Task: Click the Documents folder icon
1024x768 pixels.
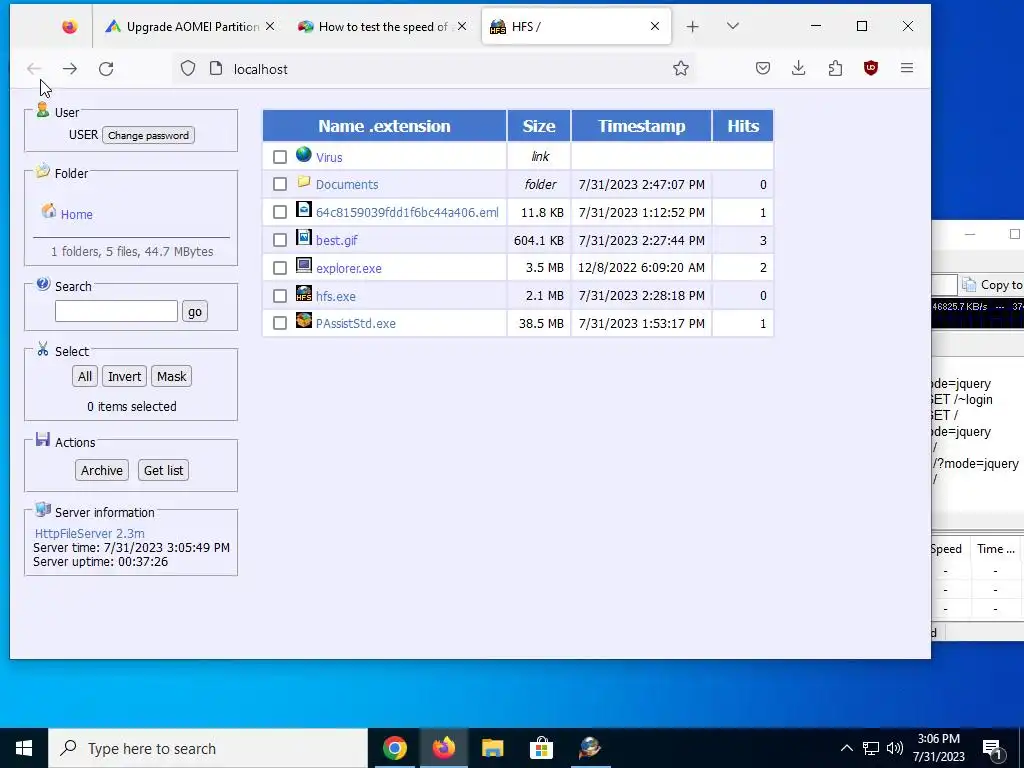Action: (x=304, y=182)
